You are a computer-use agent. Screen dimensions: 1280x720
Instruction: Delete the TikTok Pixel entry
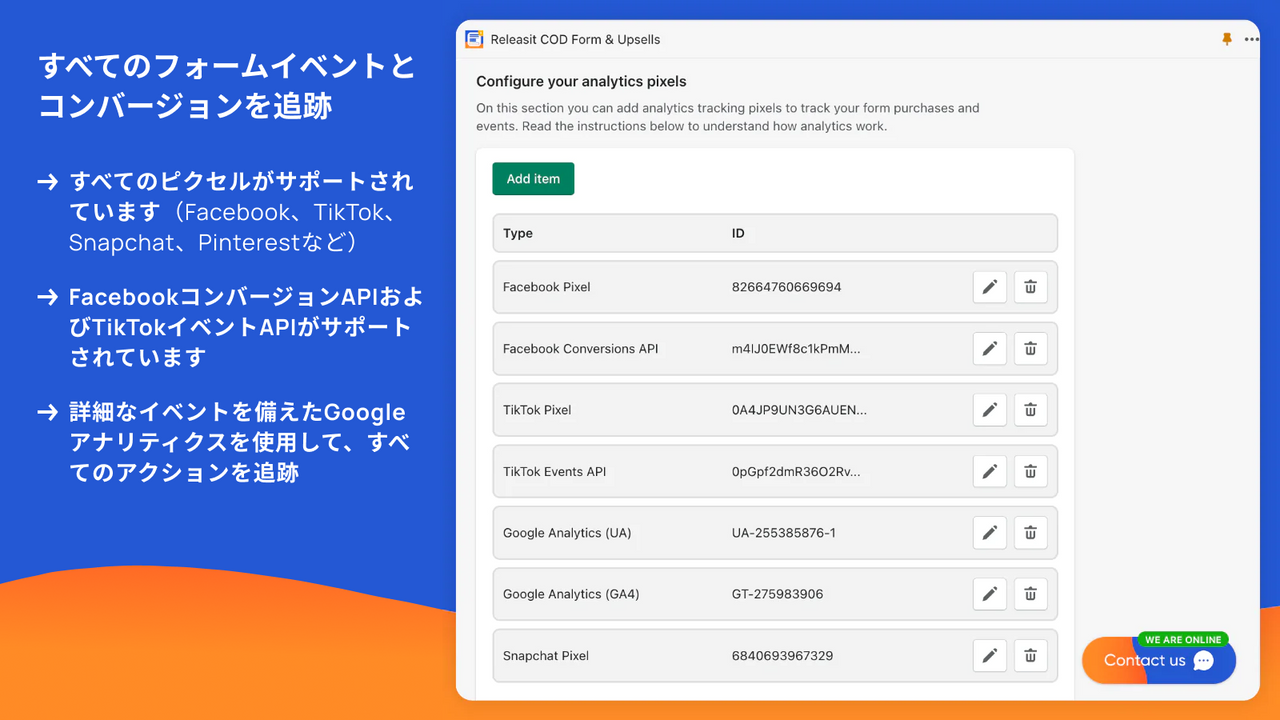(1030, 410)
